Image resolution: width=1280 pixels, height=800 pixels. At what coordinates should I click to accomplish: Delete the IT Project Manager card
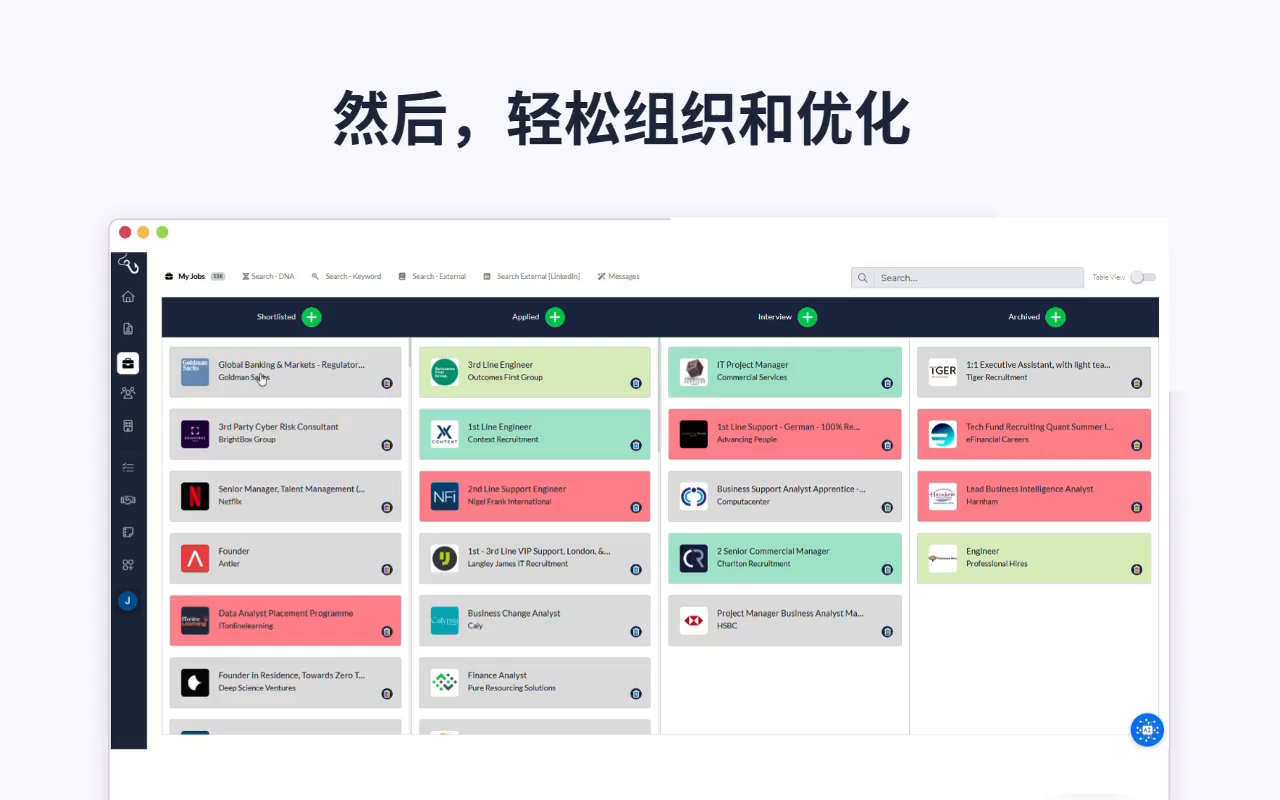tap(887, 383)
